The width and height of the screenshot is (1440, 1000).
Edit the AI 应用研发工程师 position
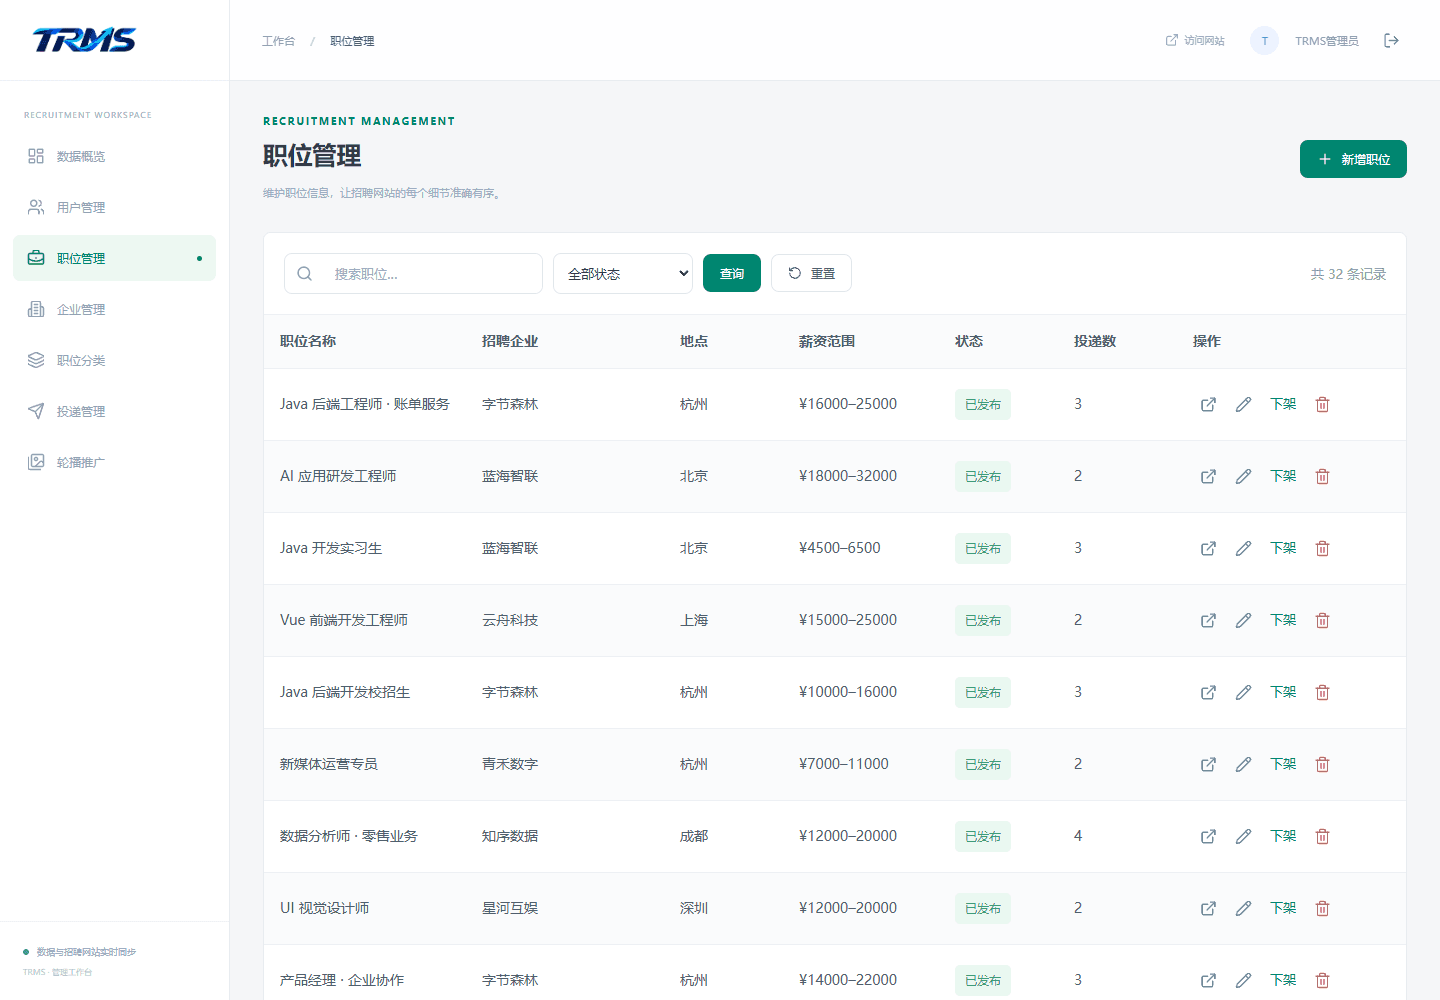pyautogui.click(x=1243, y=477)
